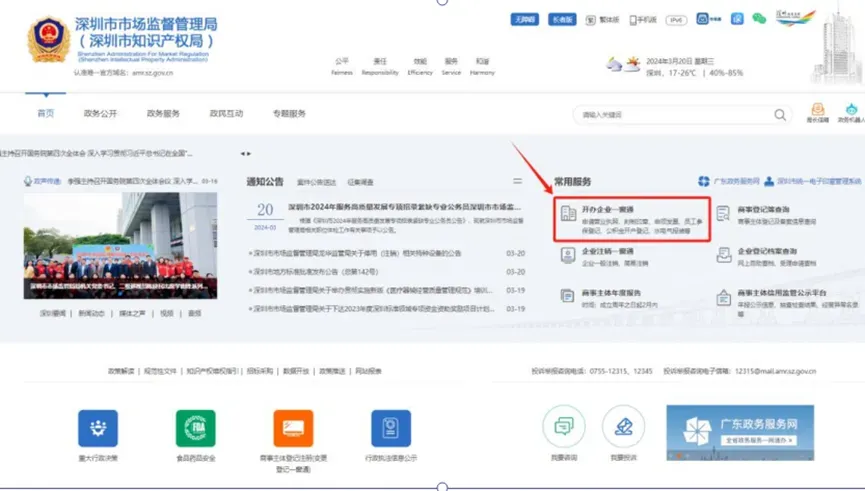Open 政策解读 footer link
This screenshot has height=491, width=865.
tap(121, 371)
